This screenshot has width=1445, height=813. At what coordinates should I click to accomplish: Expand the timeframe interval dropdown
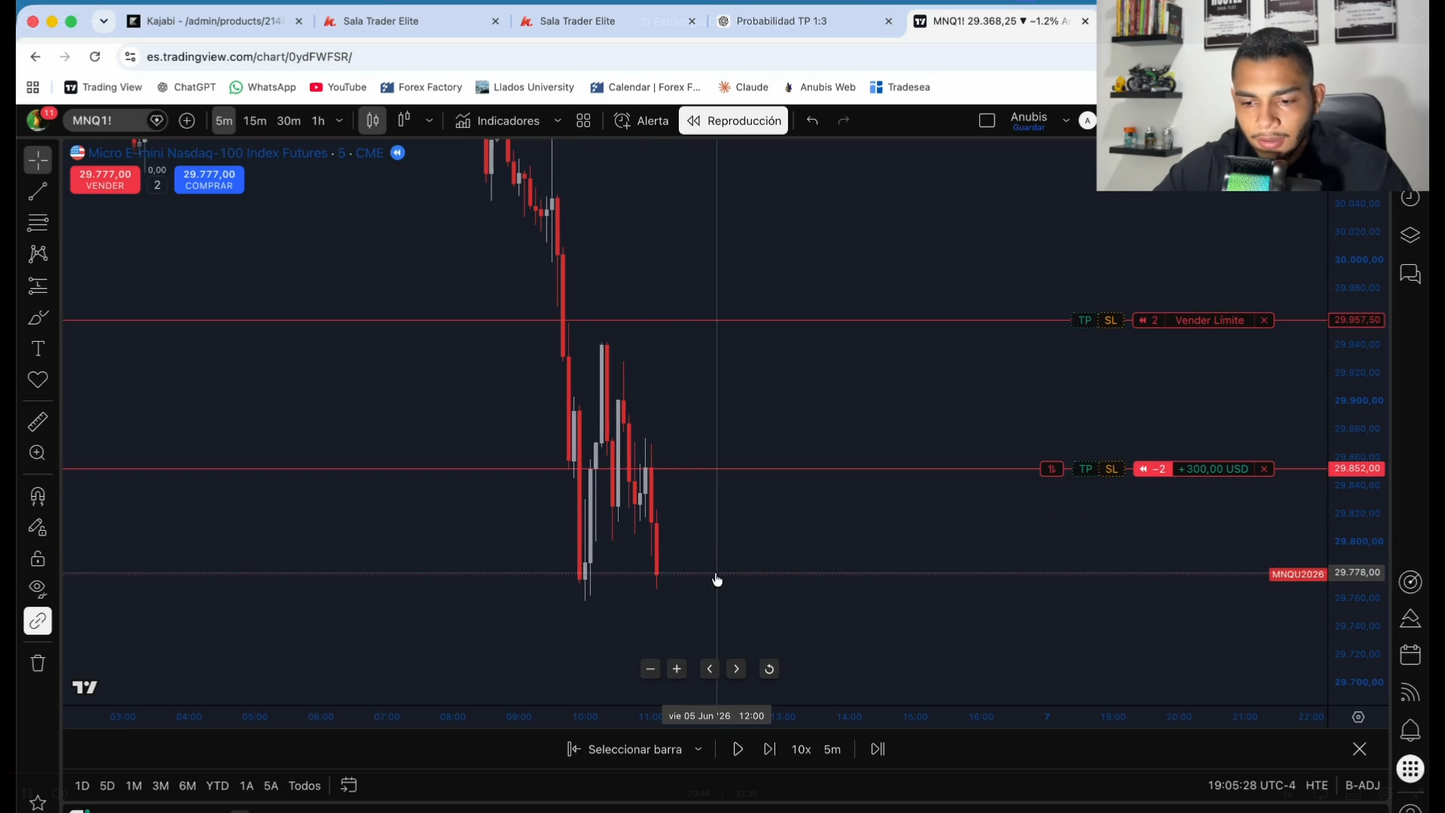click(x=340, y=120)
